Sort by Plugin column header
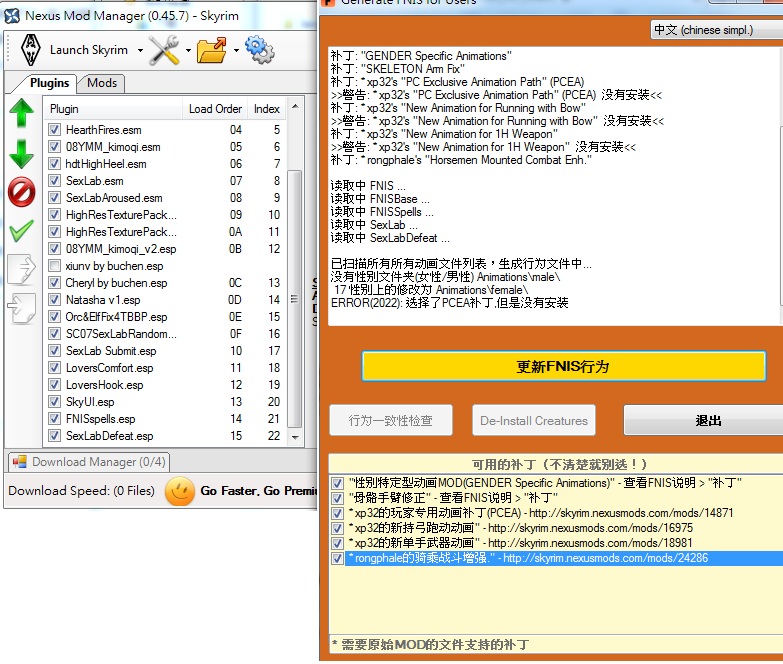This screenshot has width=783, height=664. [114, 109]
